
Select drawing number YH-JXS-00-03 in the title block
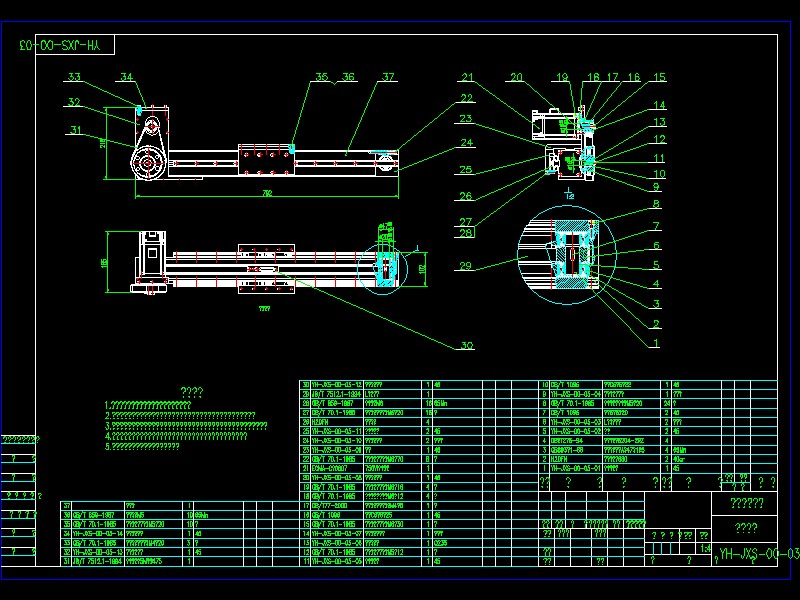click(759, 554)
